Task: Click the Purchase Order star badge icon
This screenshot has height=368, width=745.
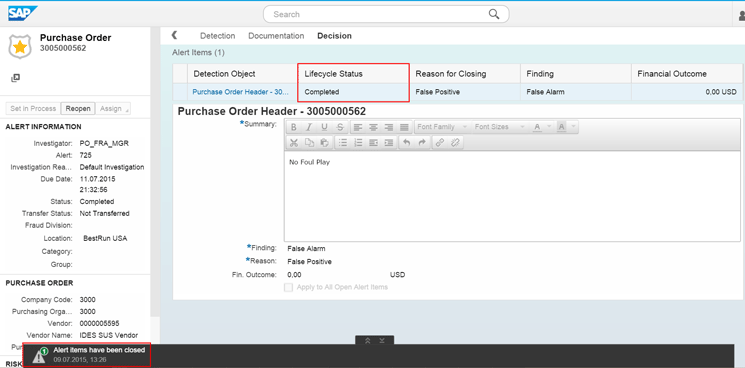Action: 20,47
